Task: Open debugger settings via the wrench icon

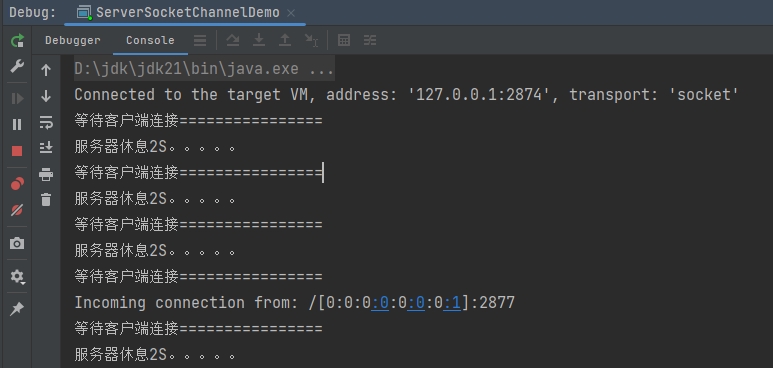Action: pos(17,66)
